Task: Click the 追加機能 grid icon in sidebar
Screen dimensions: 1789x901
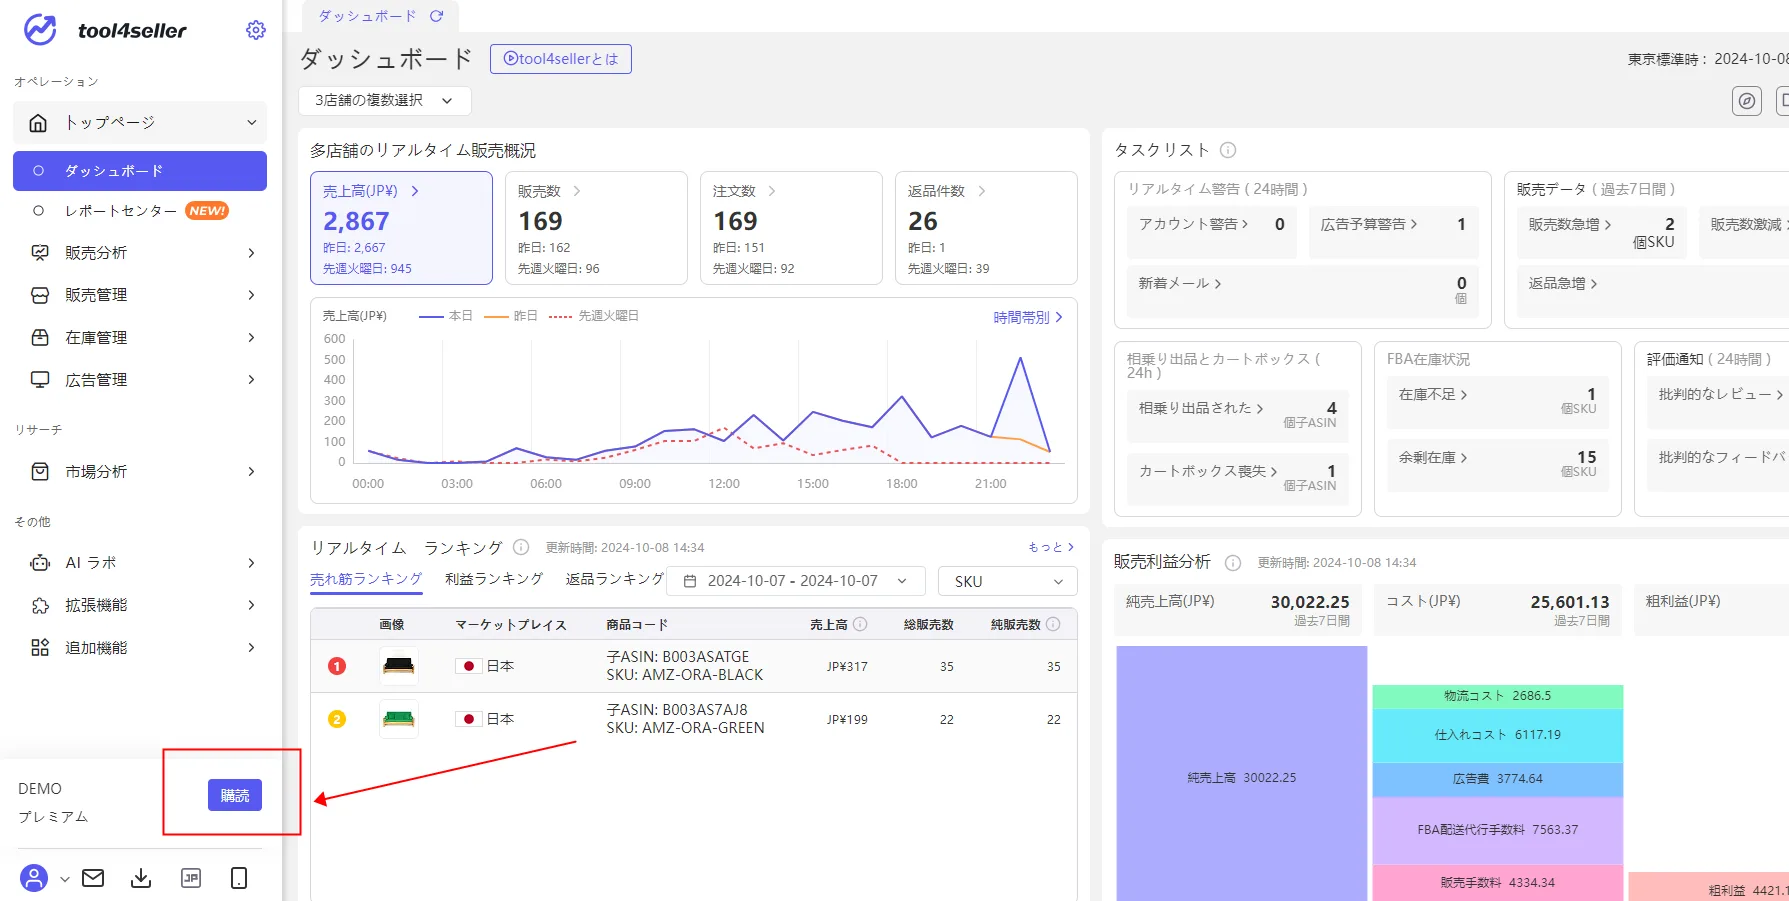Action: 40,647
